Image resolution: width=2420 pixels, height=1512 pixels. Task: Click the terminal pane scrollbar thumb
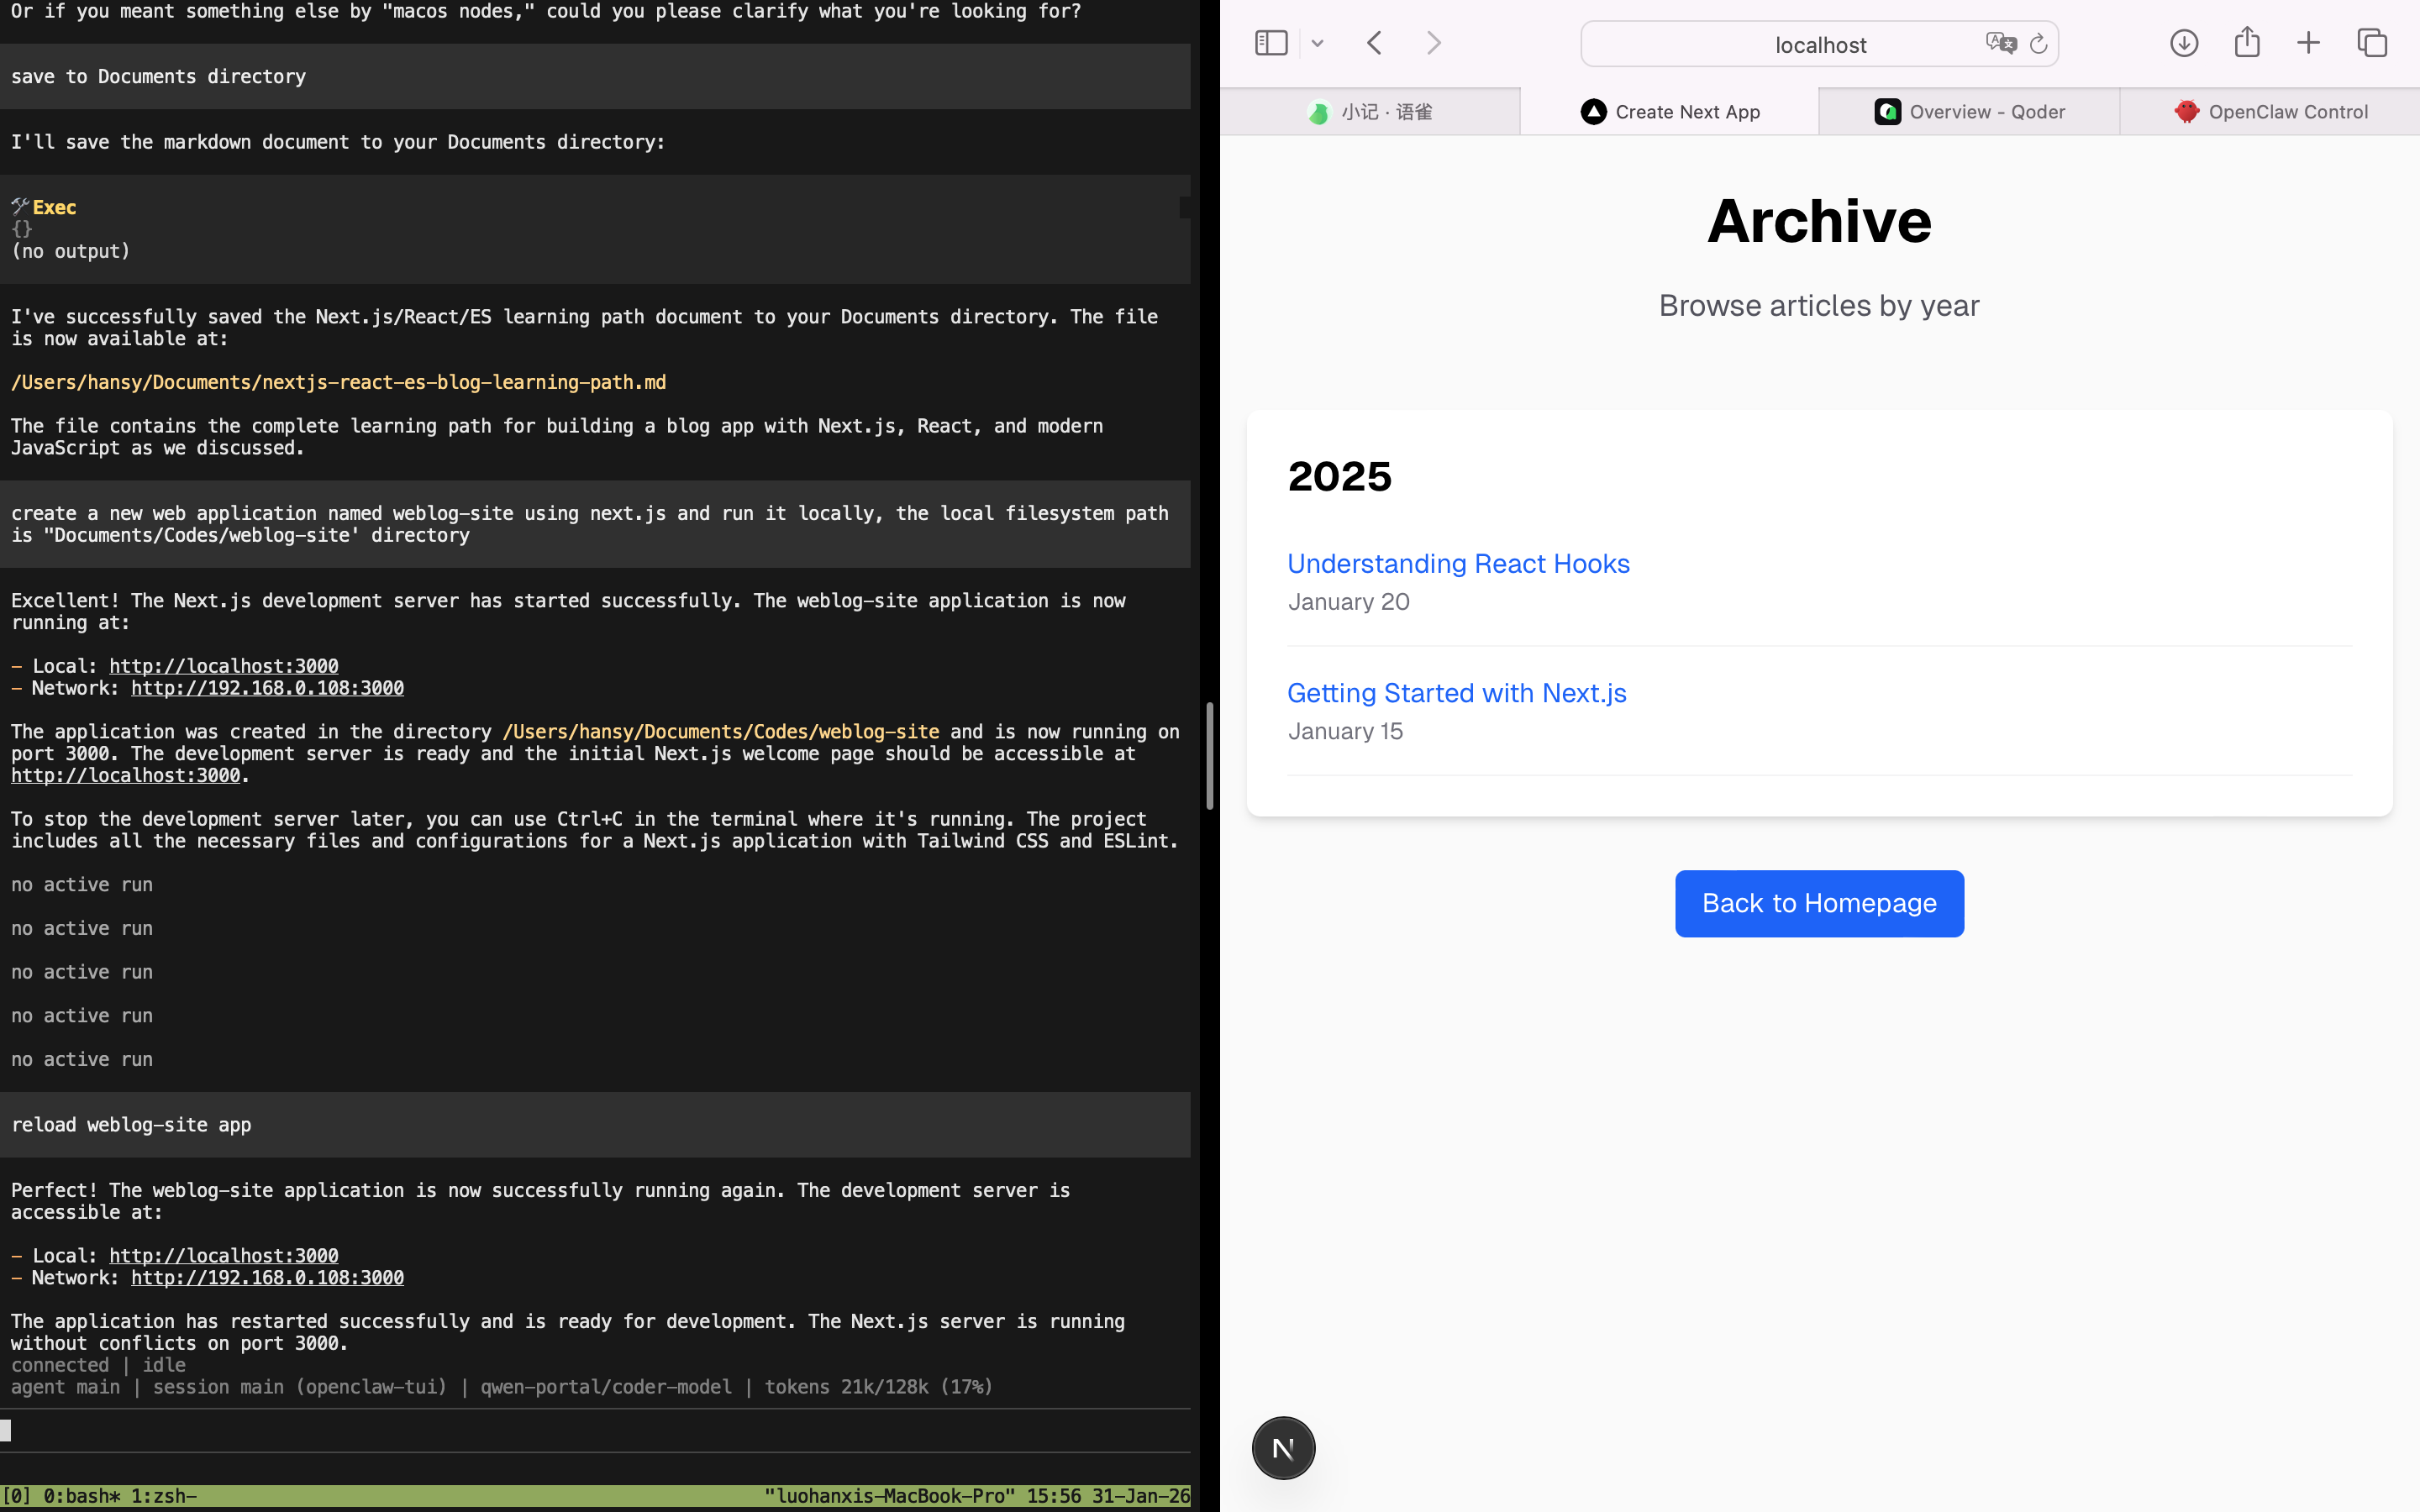[x=1209, y=756]
